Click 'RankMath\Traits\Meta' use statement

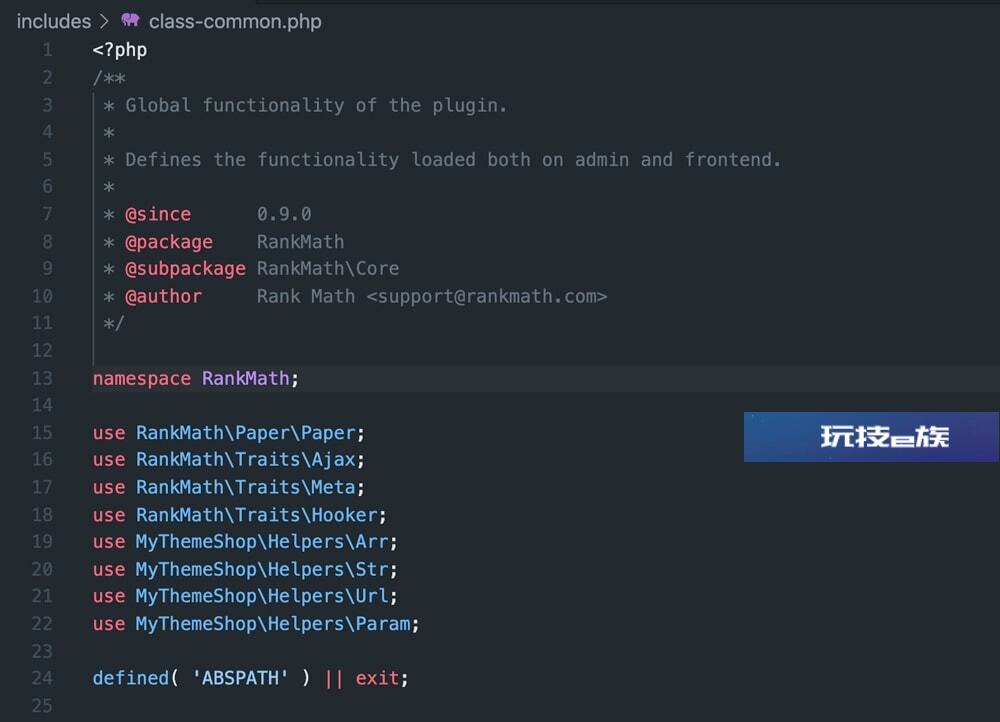click(246, 487)
